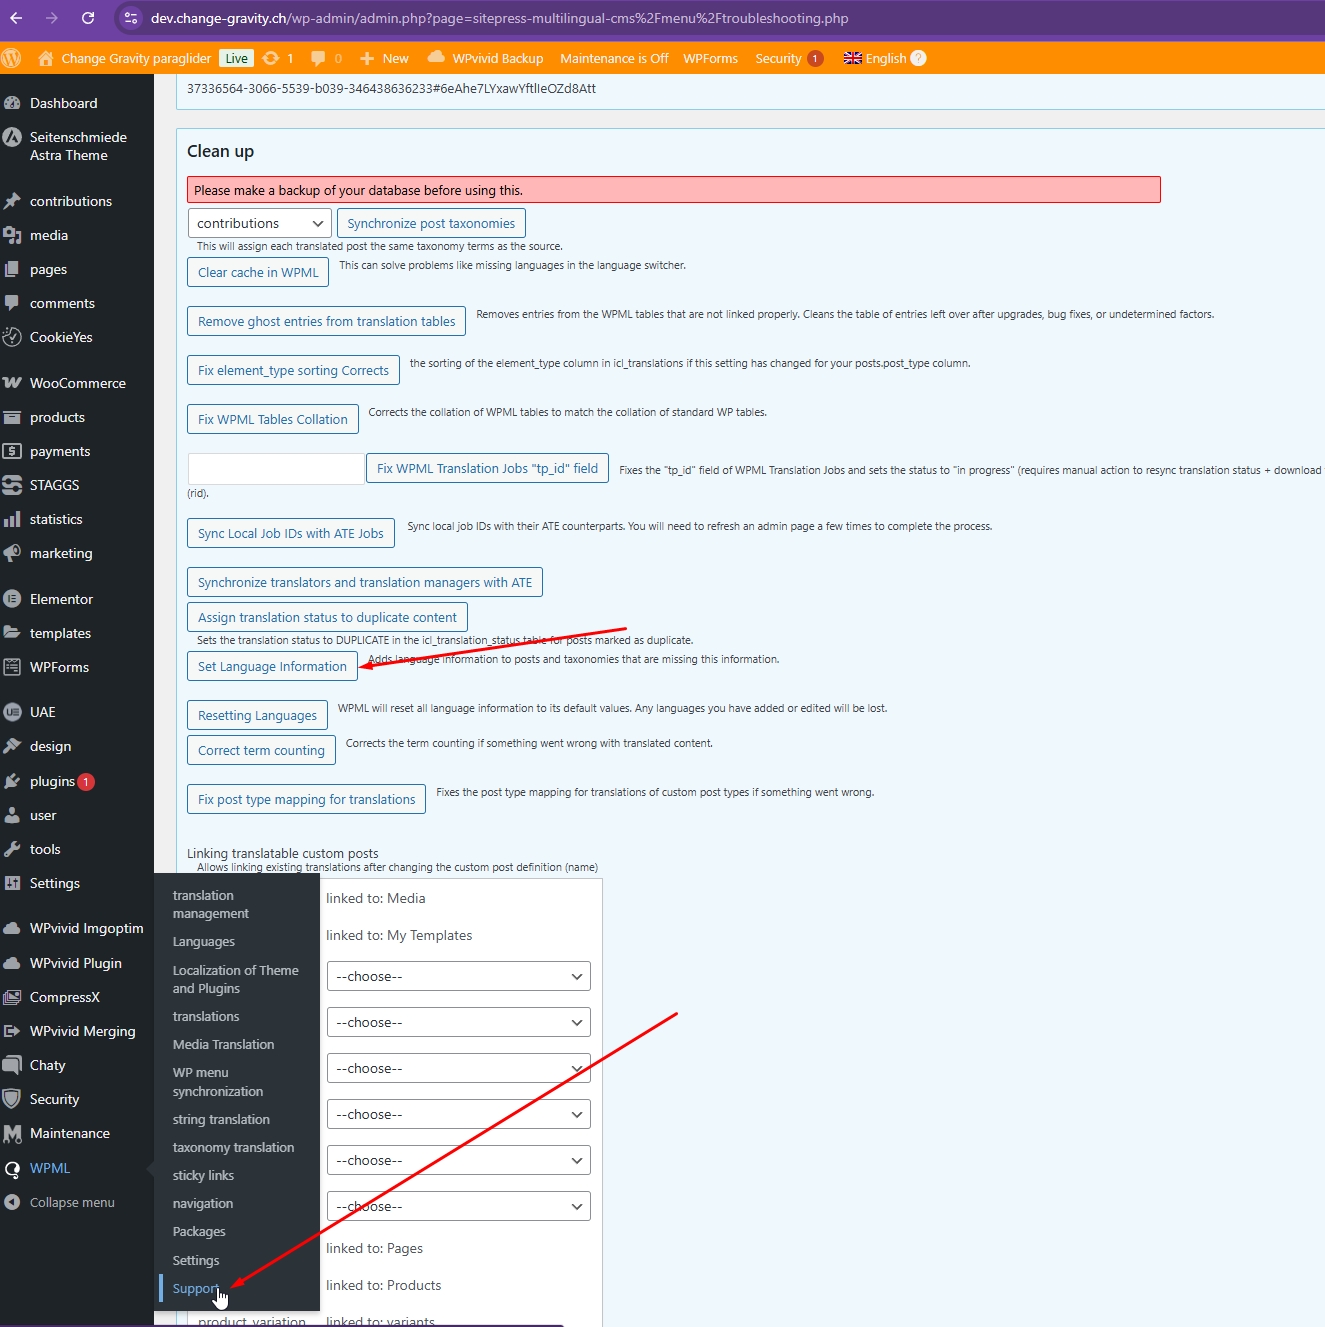Focus the tp_id rid input field
Screen dimensions: 1325x1327
(276, 469)
